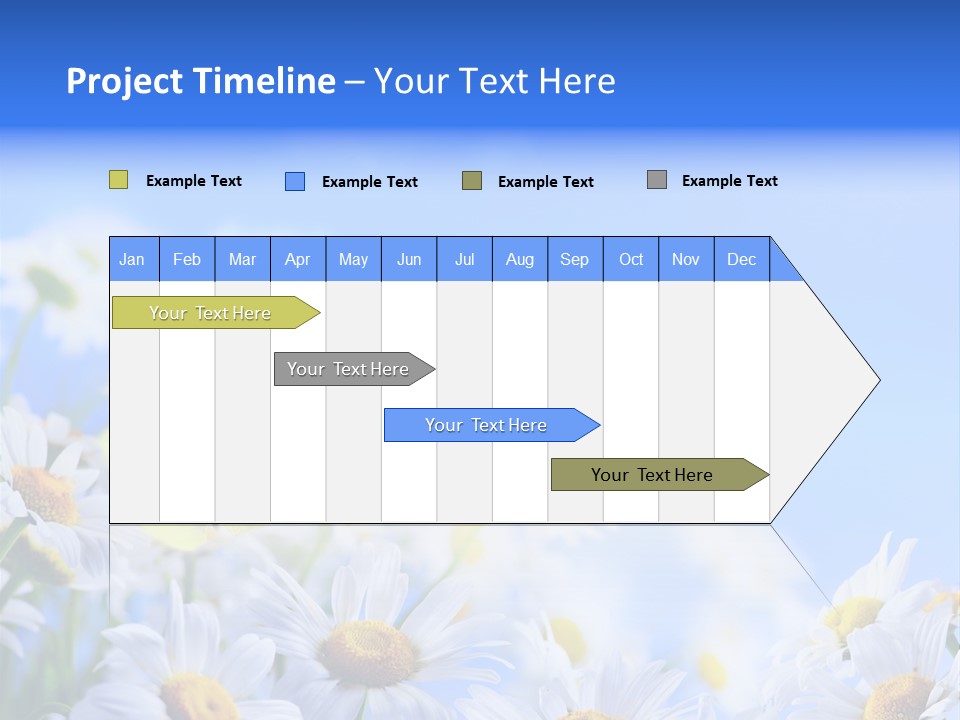Screen dimensions: 960x720
Task: Select the Example Text label beside the gray square
Action: pos(729,181)
